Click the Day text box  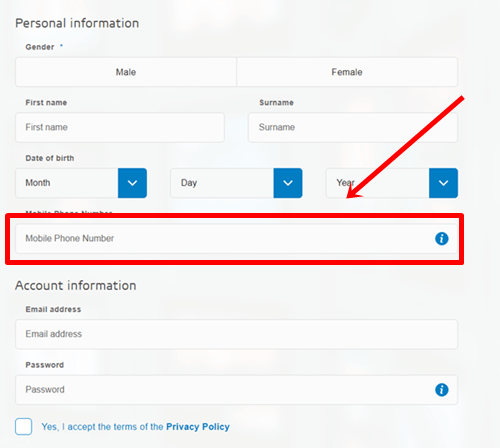pos(222,183)
